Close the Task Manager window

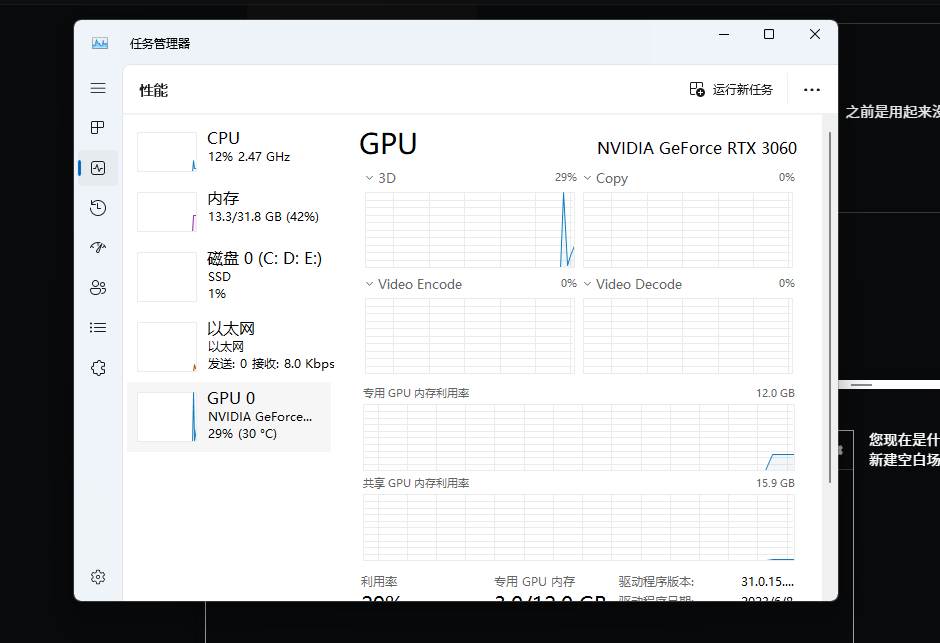click(815, 35)
